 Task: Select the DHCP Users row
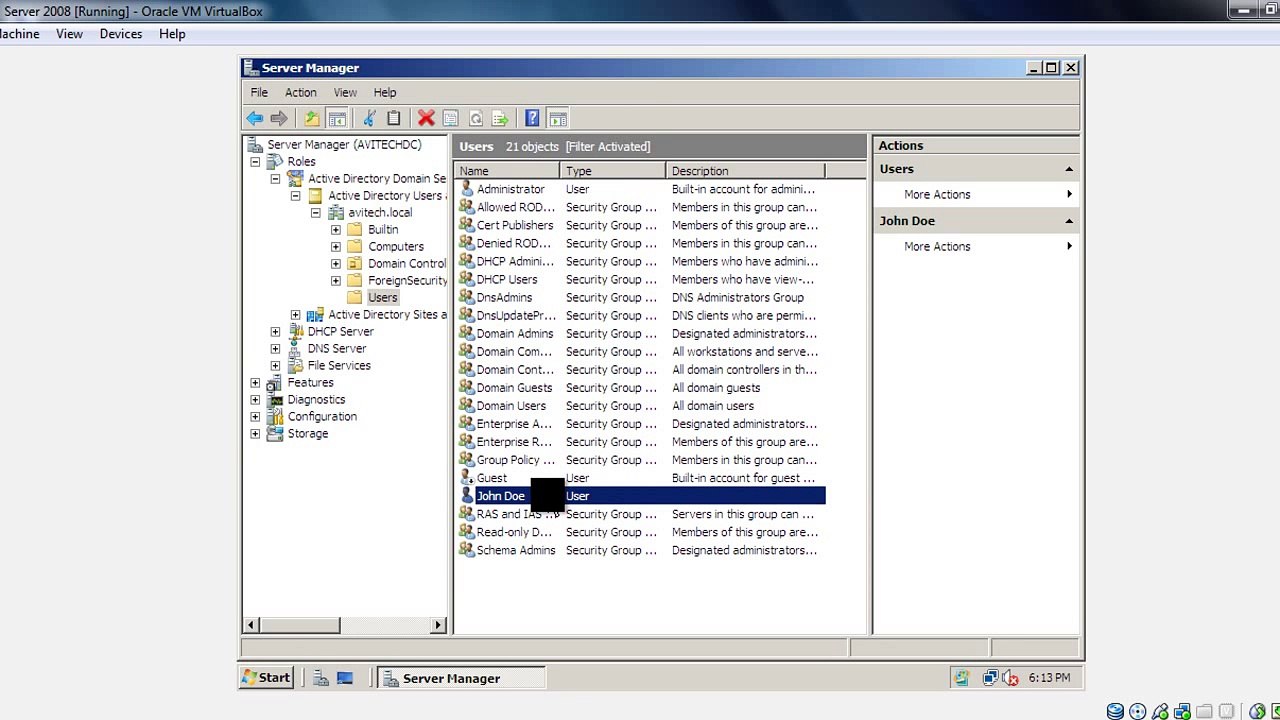click(x=640, y=280)
